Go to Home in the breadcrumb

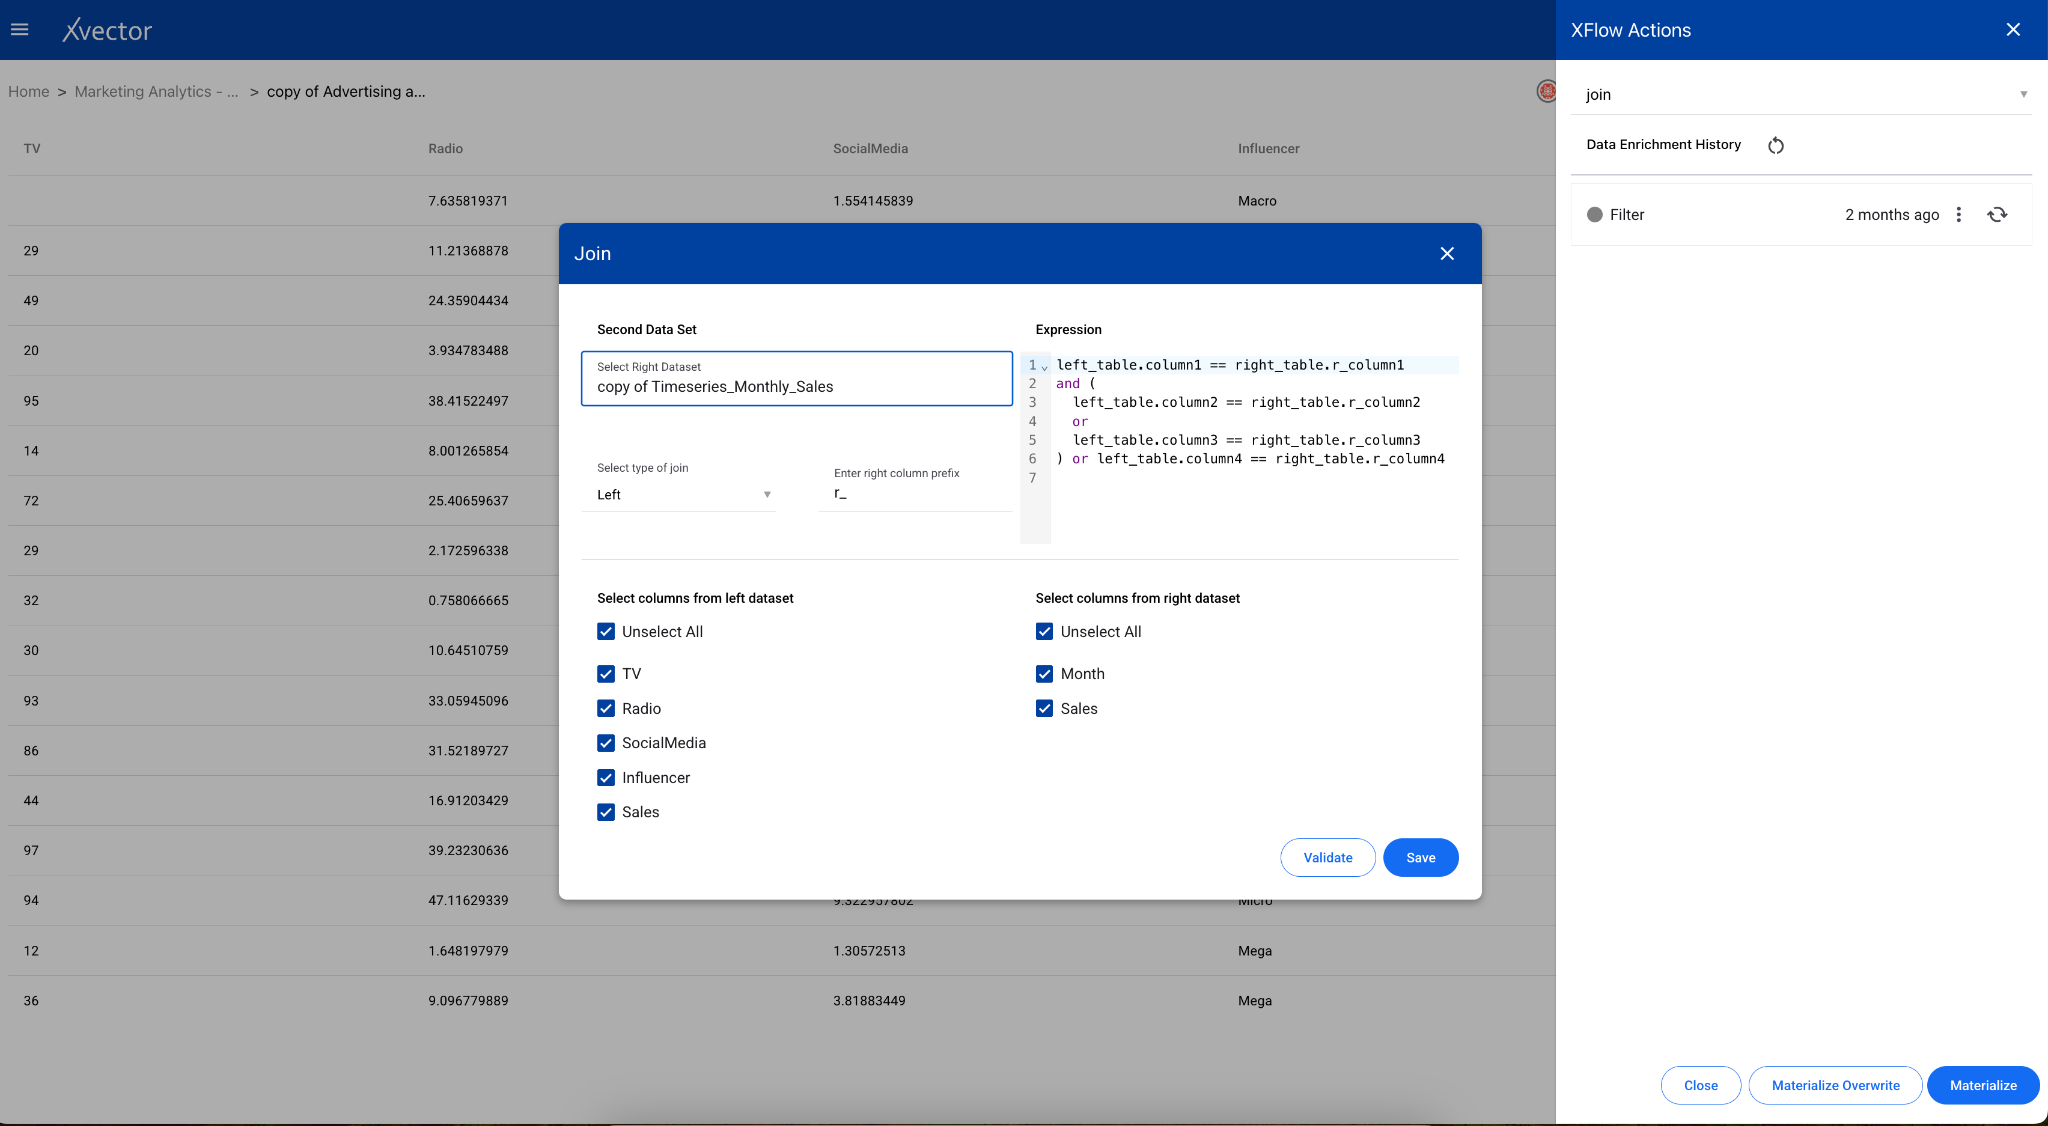pyautogui.click(x=29, y=92)
